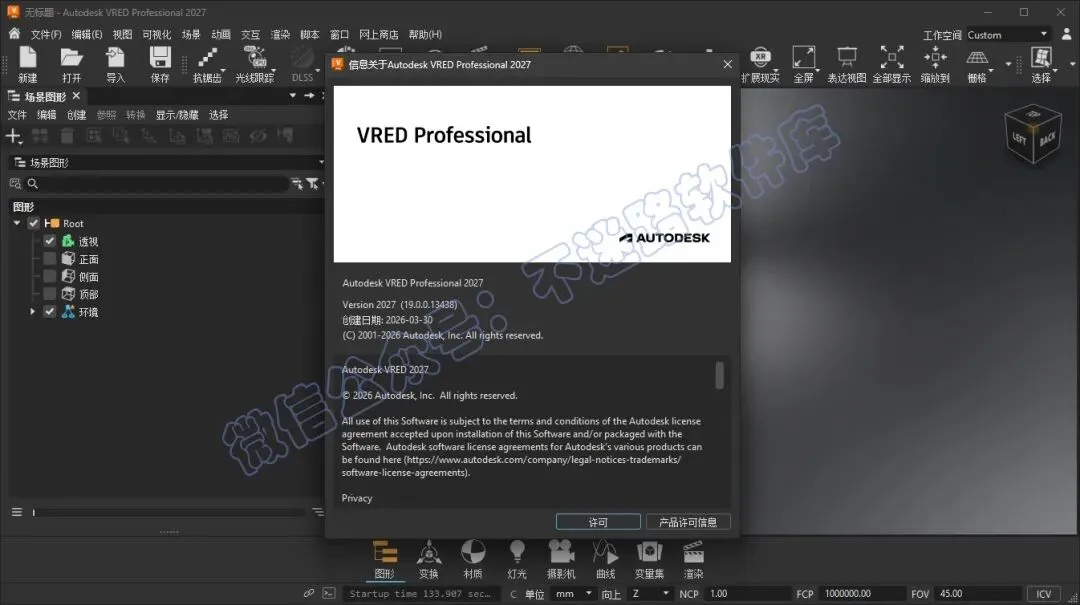This screenshot has width=1080, height=605.
Task: Toggle the 环境 node checkbox
Action: click(50, 311)
